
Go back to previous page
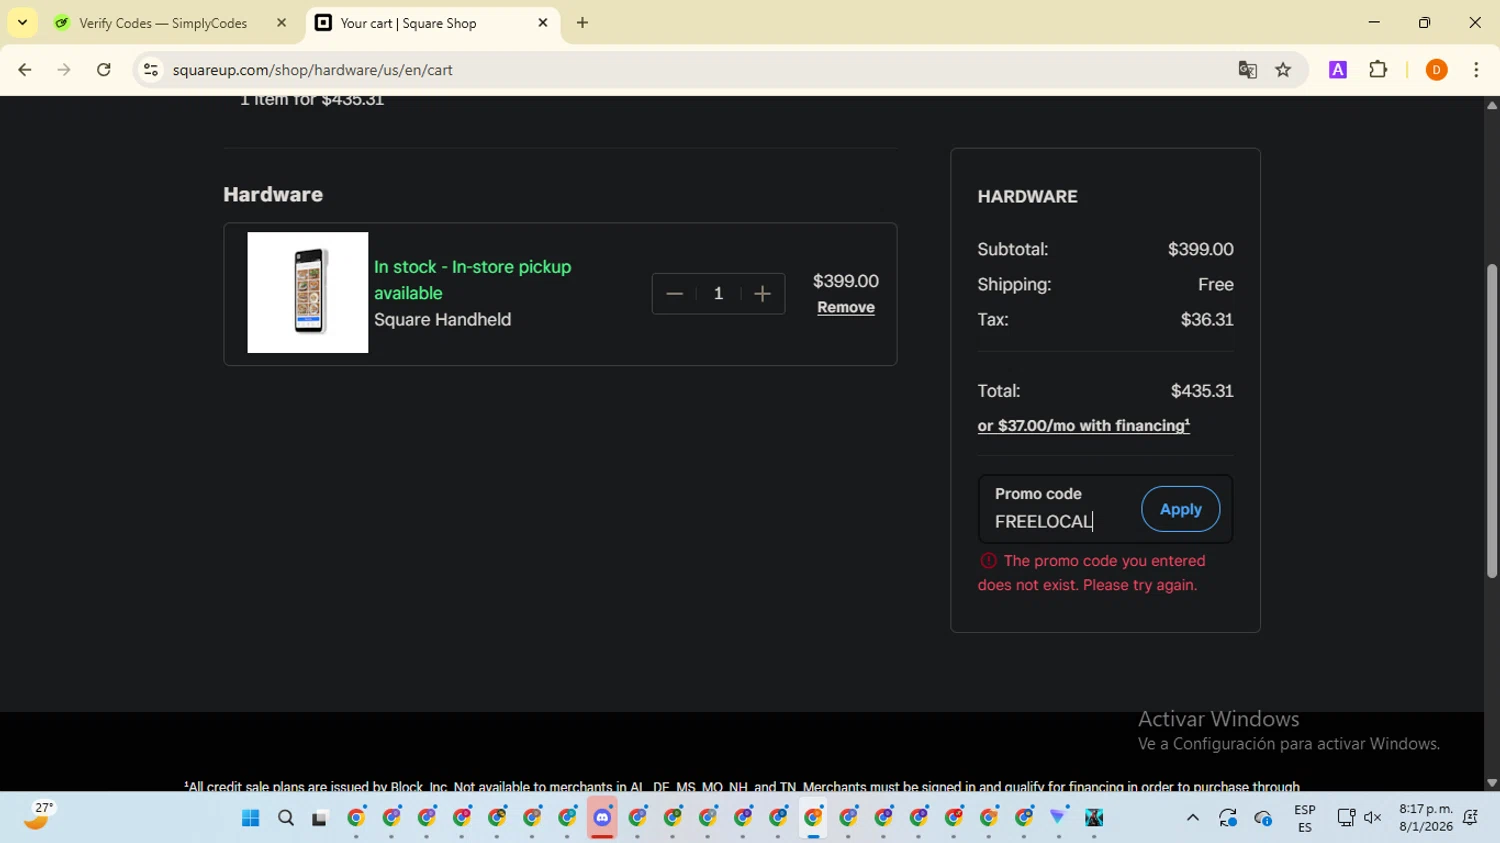[25, 70]
